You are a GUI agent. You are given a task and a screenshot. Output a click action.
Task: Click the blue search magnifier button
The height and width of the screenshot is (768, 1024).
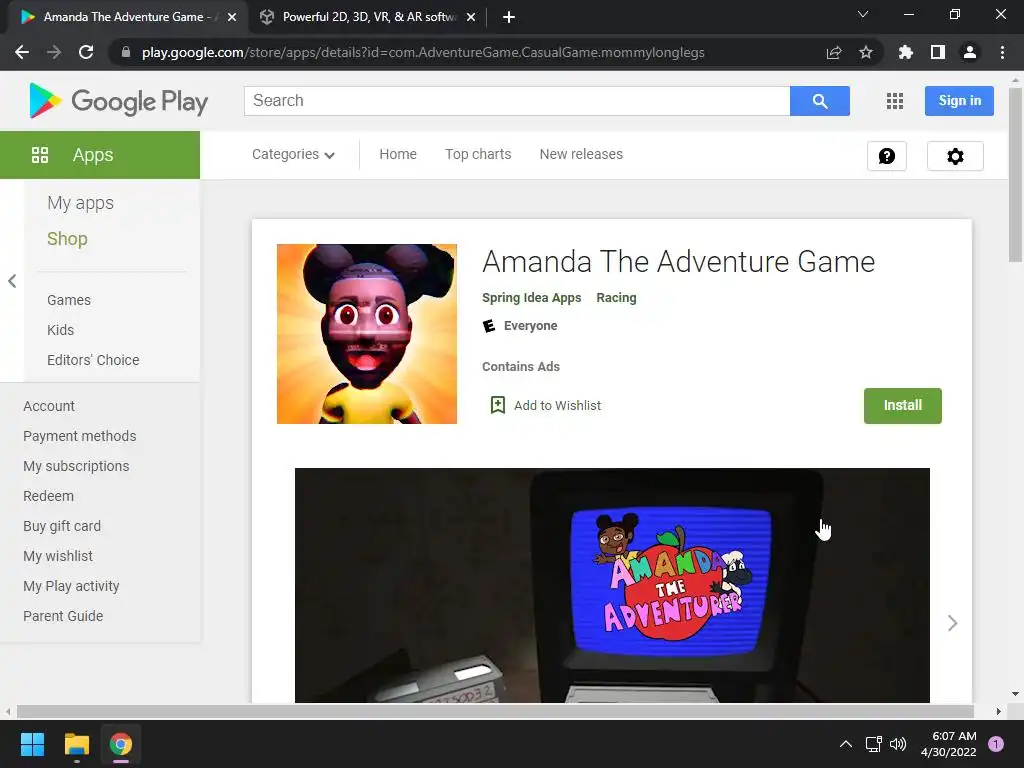pyautogui.click(x=820, y=101)
